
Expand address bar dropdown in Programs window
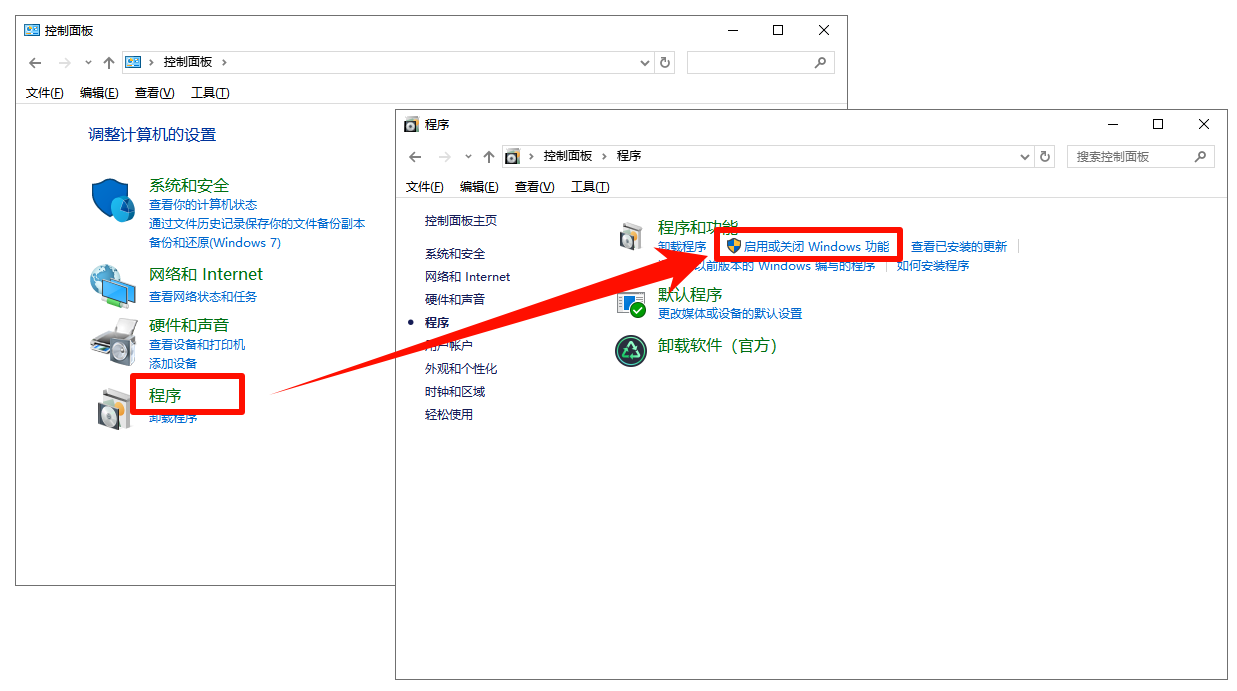coord(1025,157)
